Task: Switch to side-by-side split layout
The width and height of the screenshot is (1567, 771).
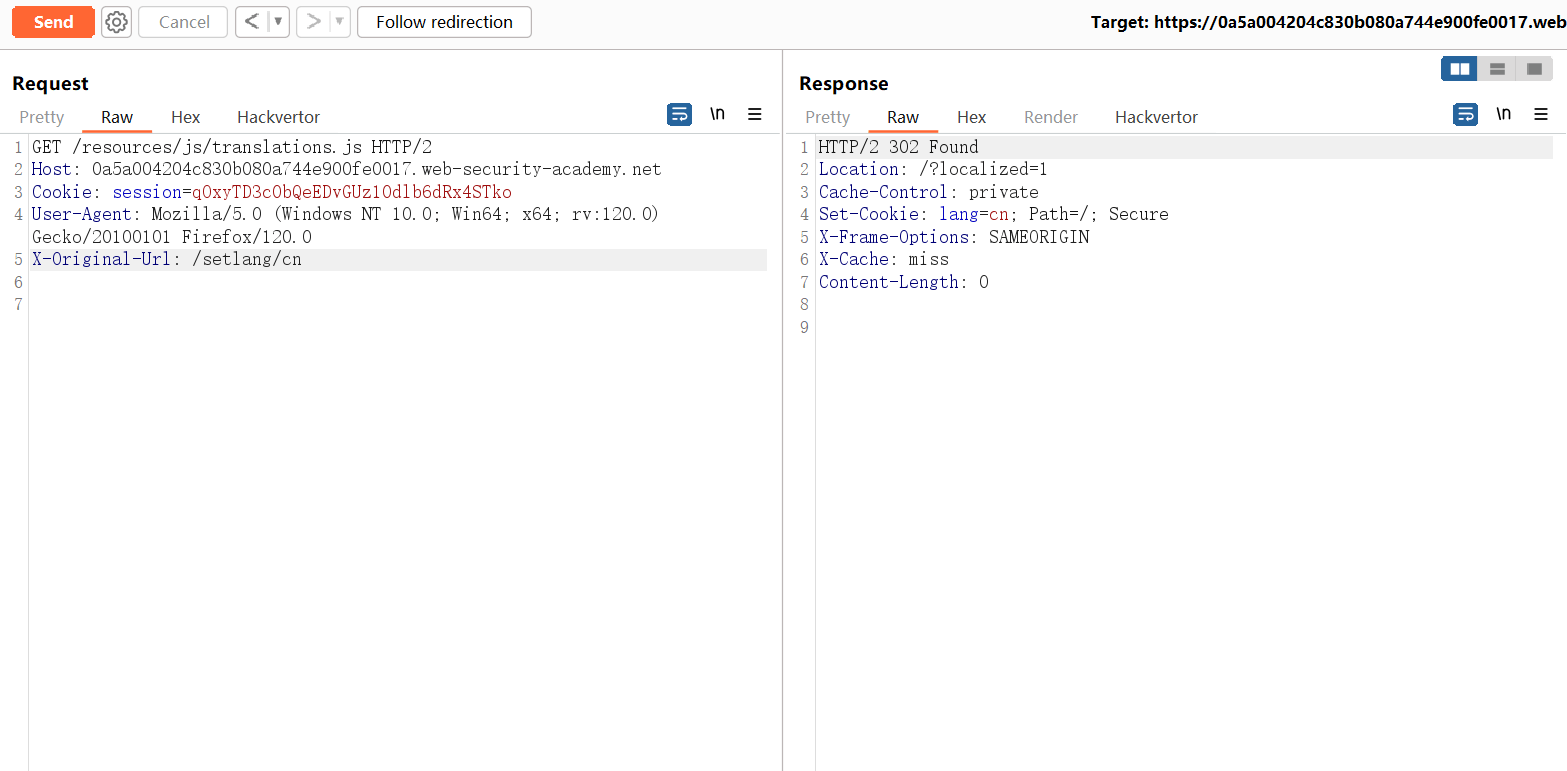Action: tap(1460, 69)
